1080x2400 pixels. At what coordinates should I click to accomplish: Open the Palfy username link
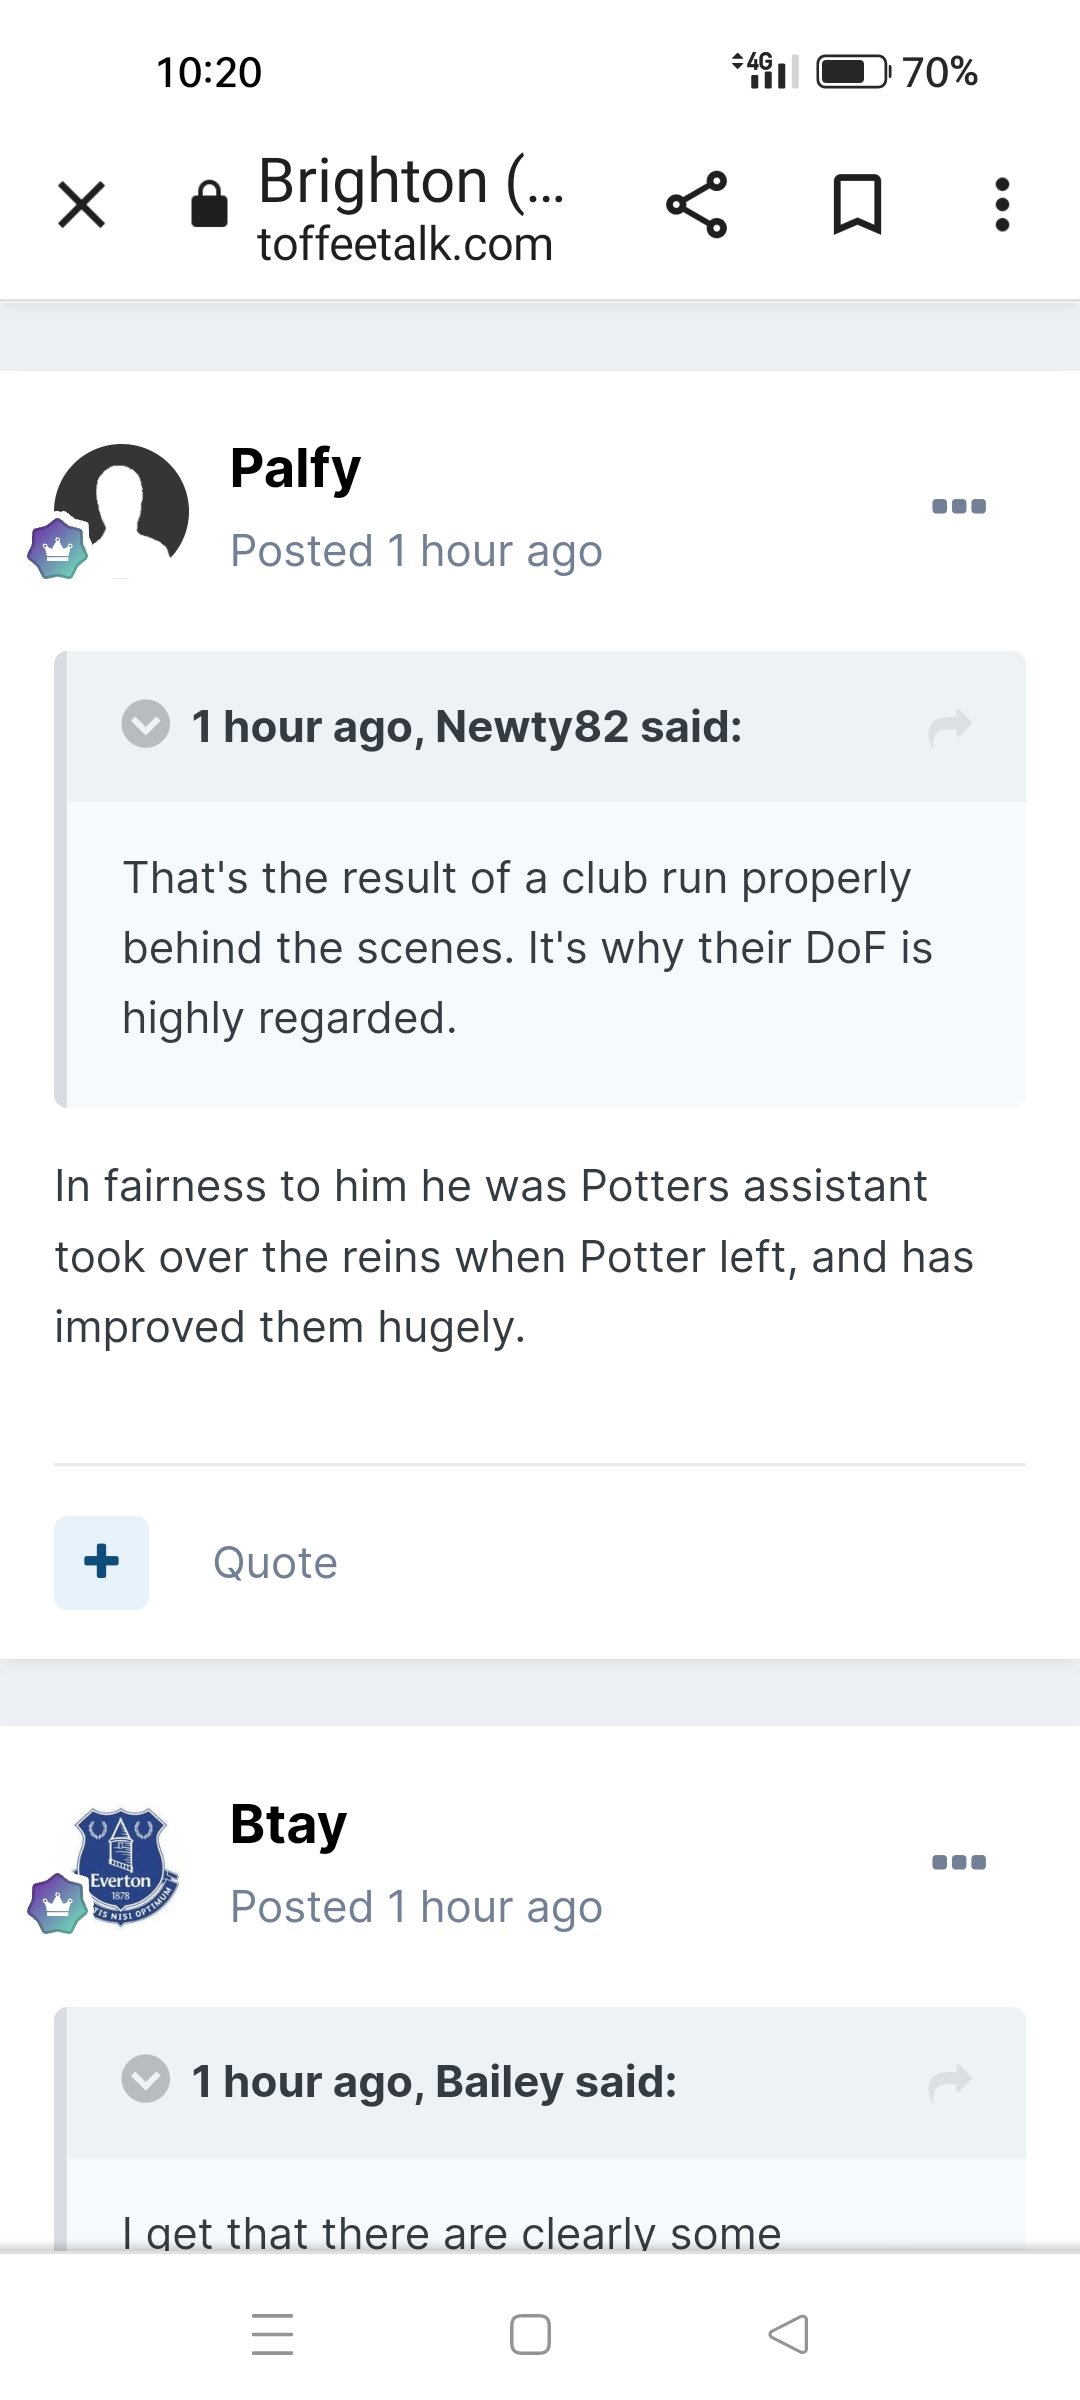tap(295, 468)
